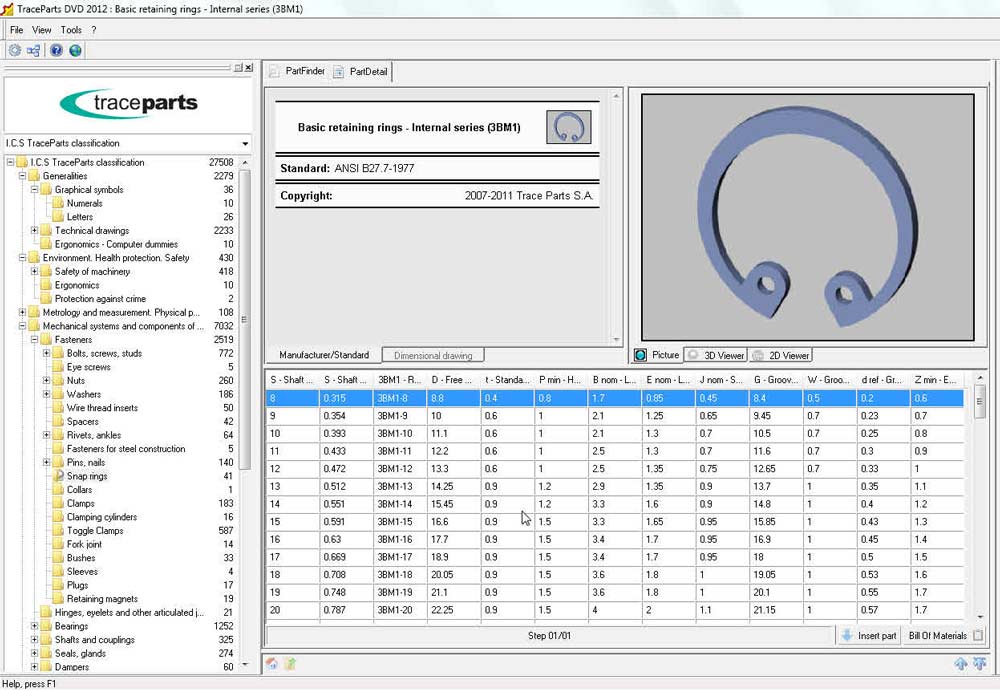1000x690 pixels.
Task: Expand the Bolts, screws, studs node
Action: pyautogui.click(x=47, y=353)
